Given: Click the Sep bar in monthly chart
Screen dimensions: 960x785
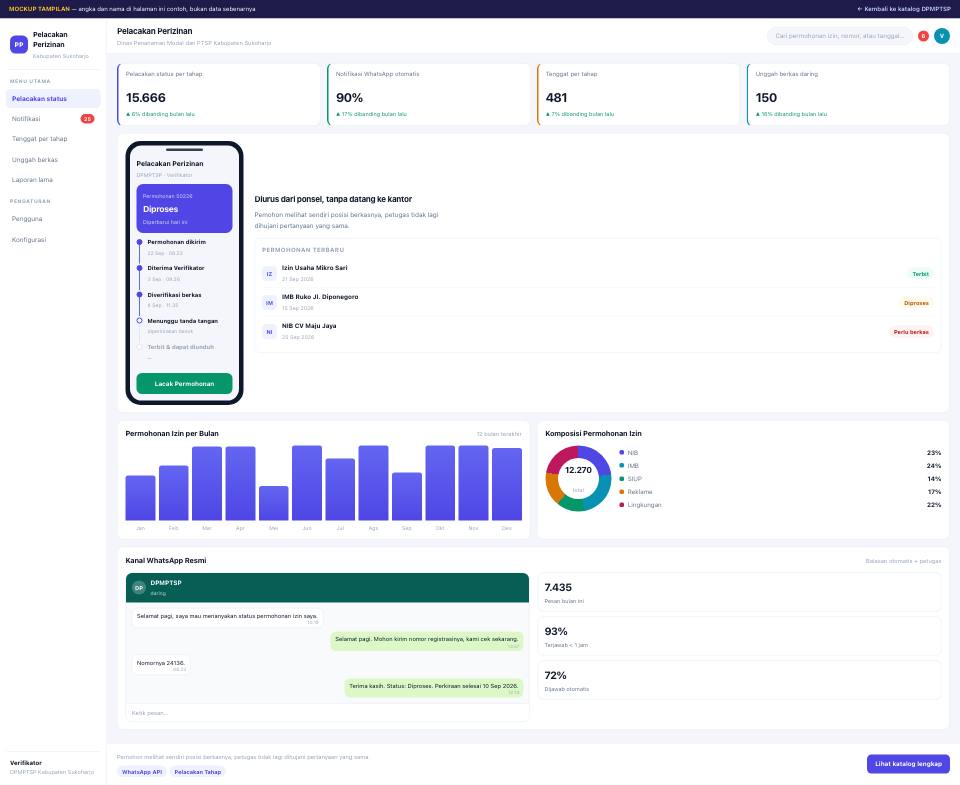Looking at the screenshot, I should [x=407, y=497].
